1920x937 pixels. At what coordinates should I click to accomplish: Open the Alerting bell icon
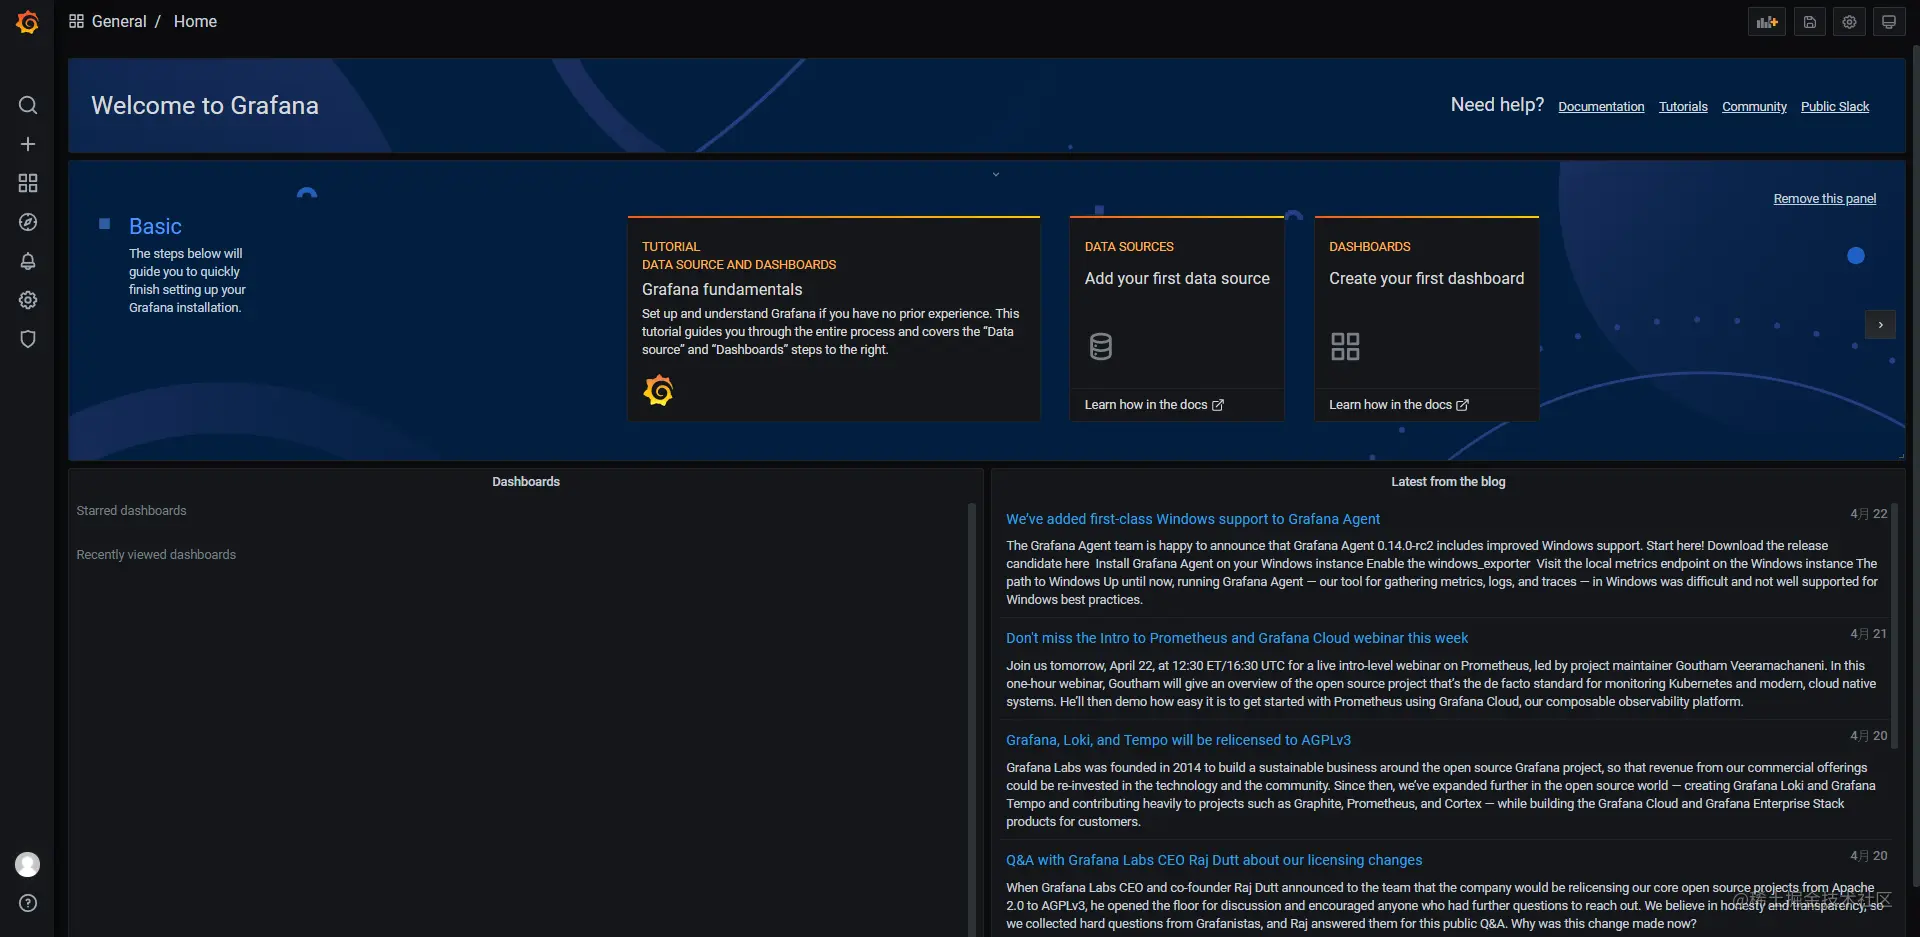28,261
